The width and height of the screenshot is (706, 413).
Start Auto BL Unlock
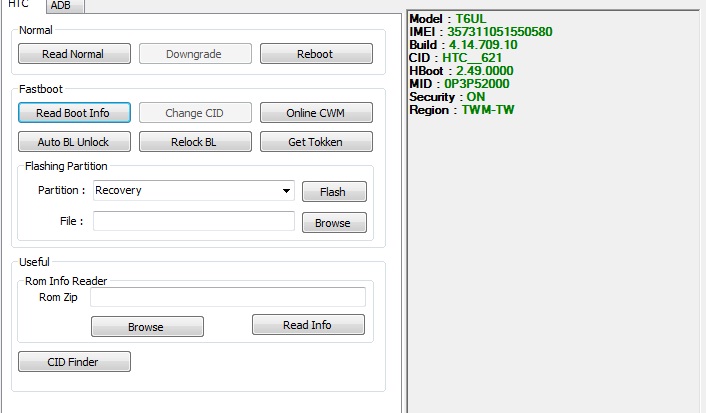[74, 141]
